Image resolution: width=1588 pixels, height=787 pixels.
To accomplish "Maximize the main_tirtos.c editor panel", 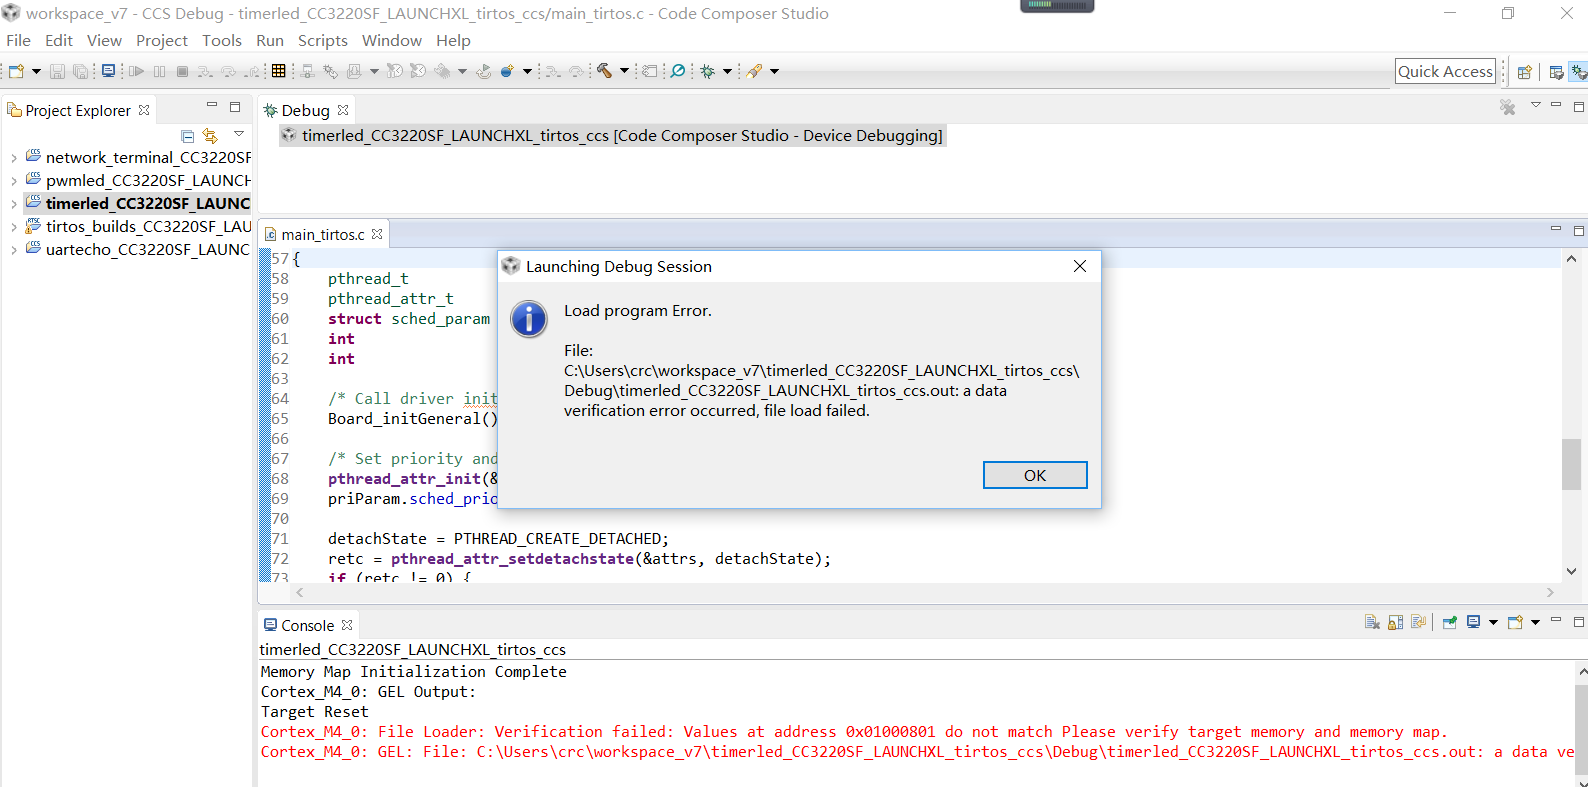I will tap(1579, 230).
